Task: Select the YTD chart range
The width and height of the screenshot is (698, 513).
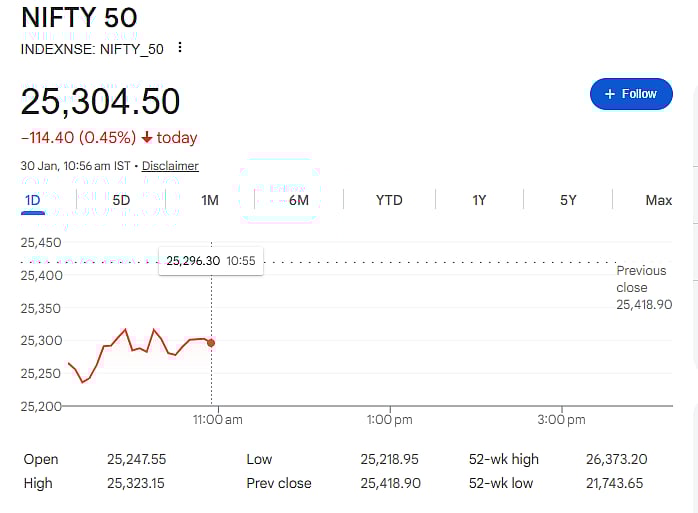Action: coord(389,200)
